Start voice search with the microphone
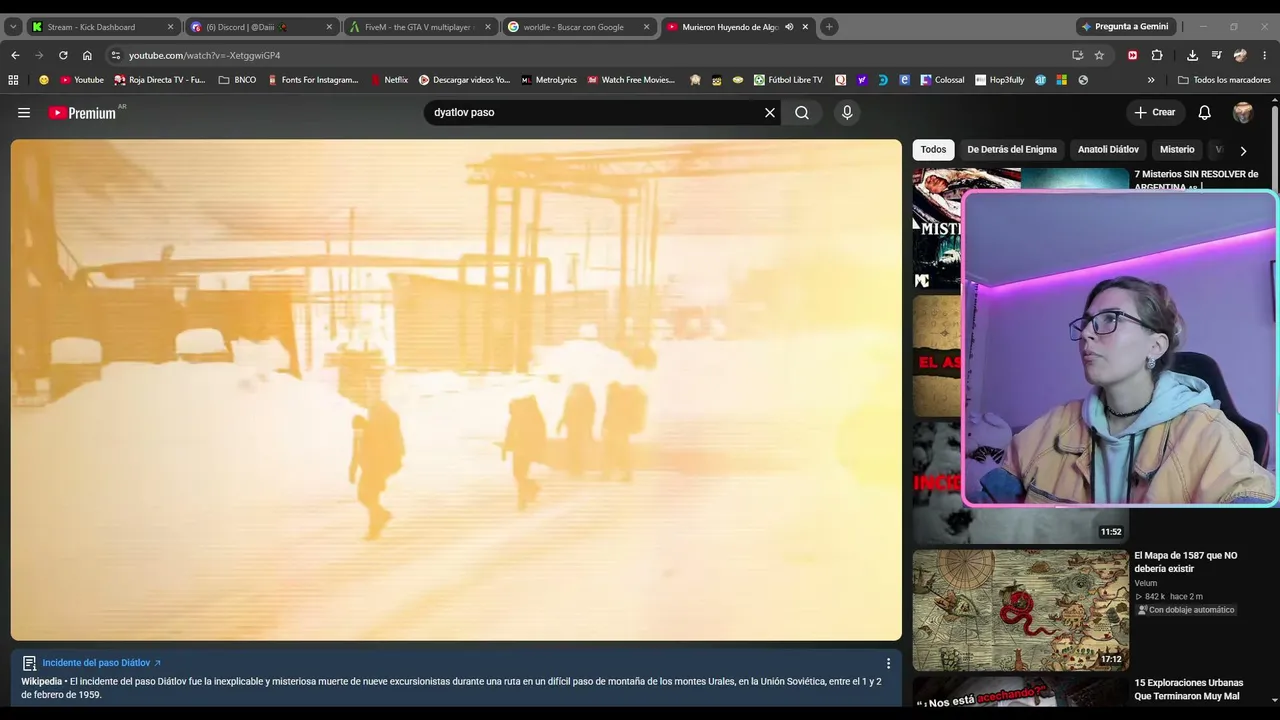Image resolution: width=1280 pixels, height=720 pixels. [847, 113]
